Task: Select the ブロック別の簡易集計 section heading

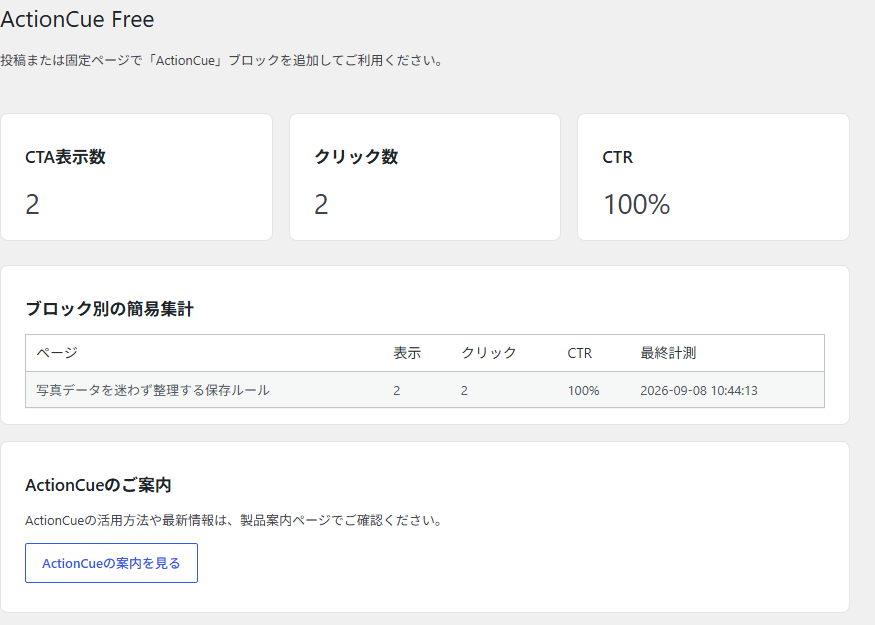Action: (109, 309)
